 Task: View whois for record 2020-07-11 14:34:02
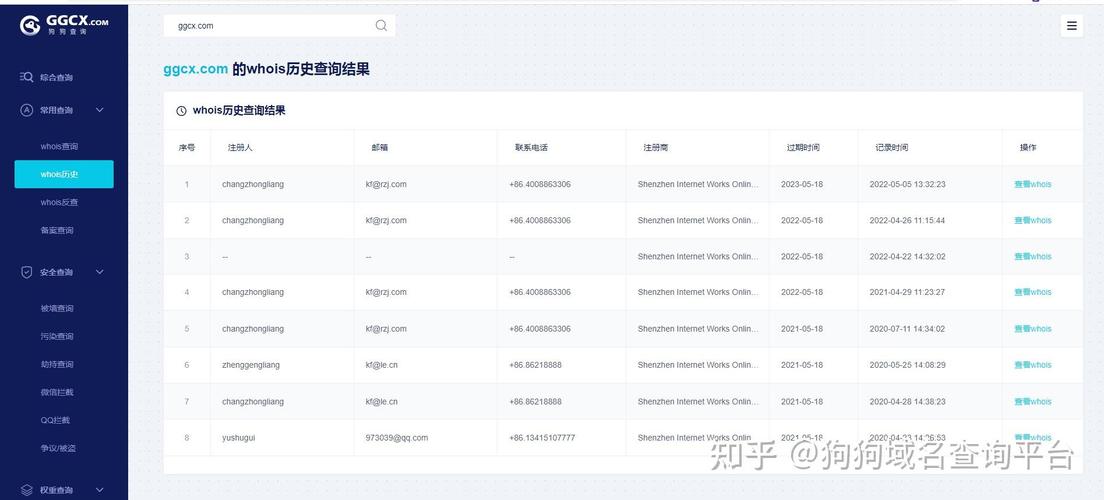[1032, 329]
